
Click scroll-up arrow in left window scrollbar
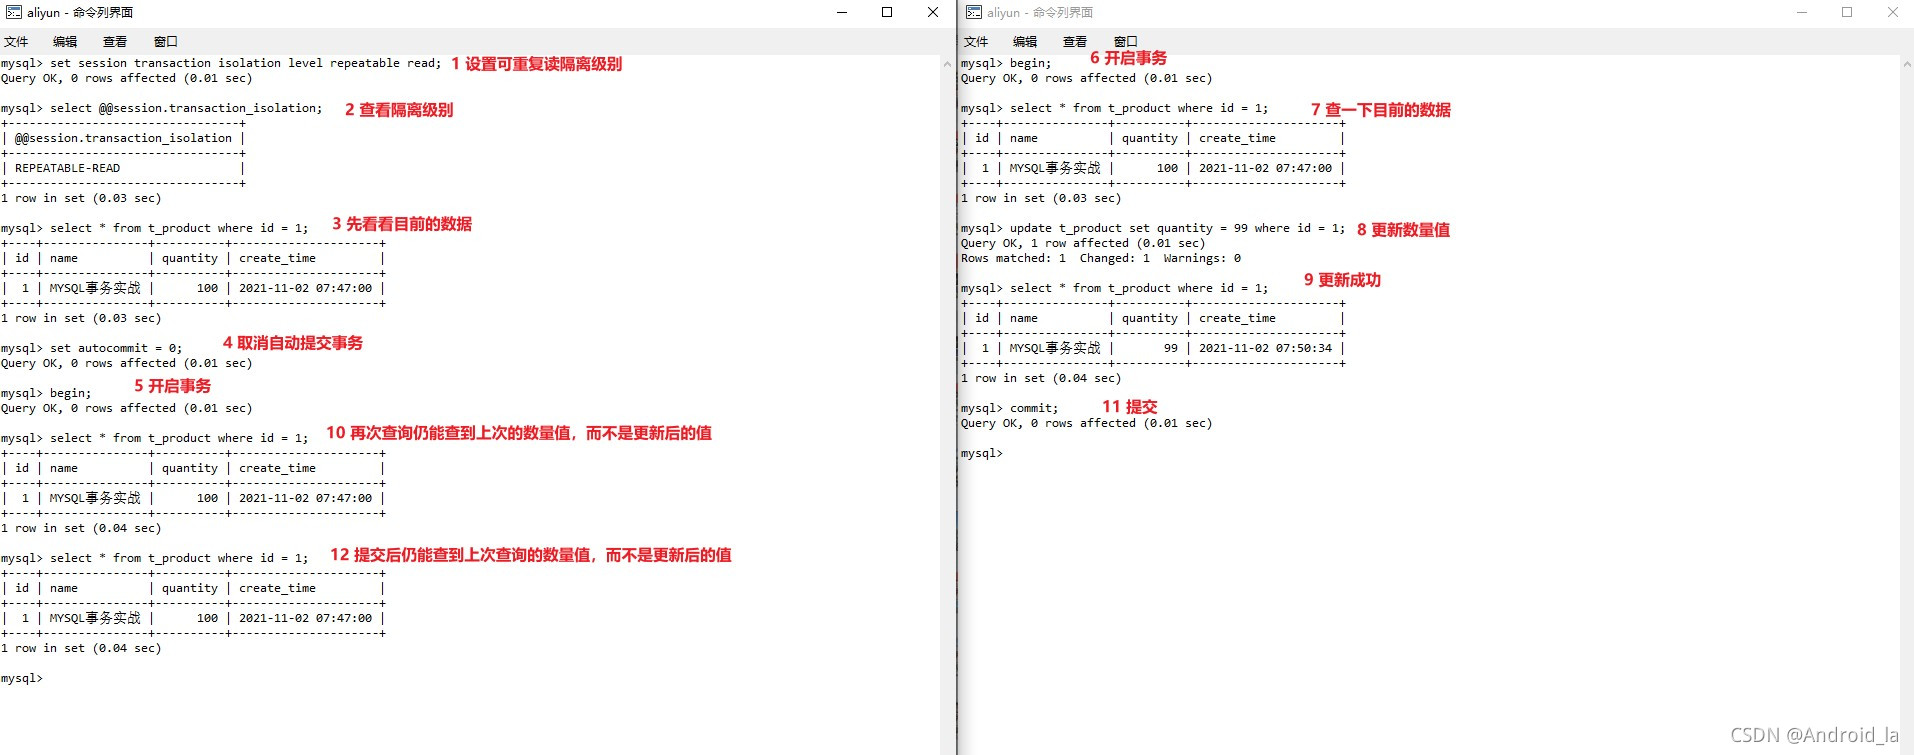947,63
